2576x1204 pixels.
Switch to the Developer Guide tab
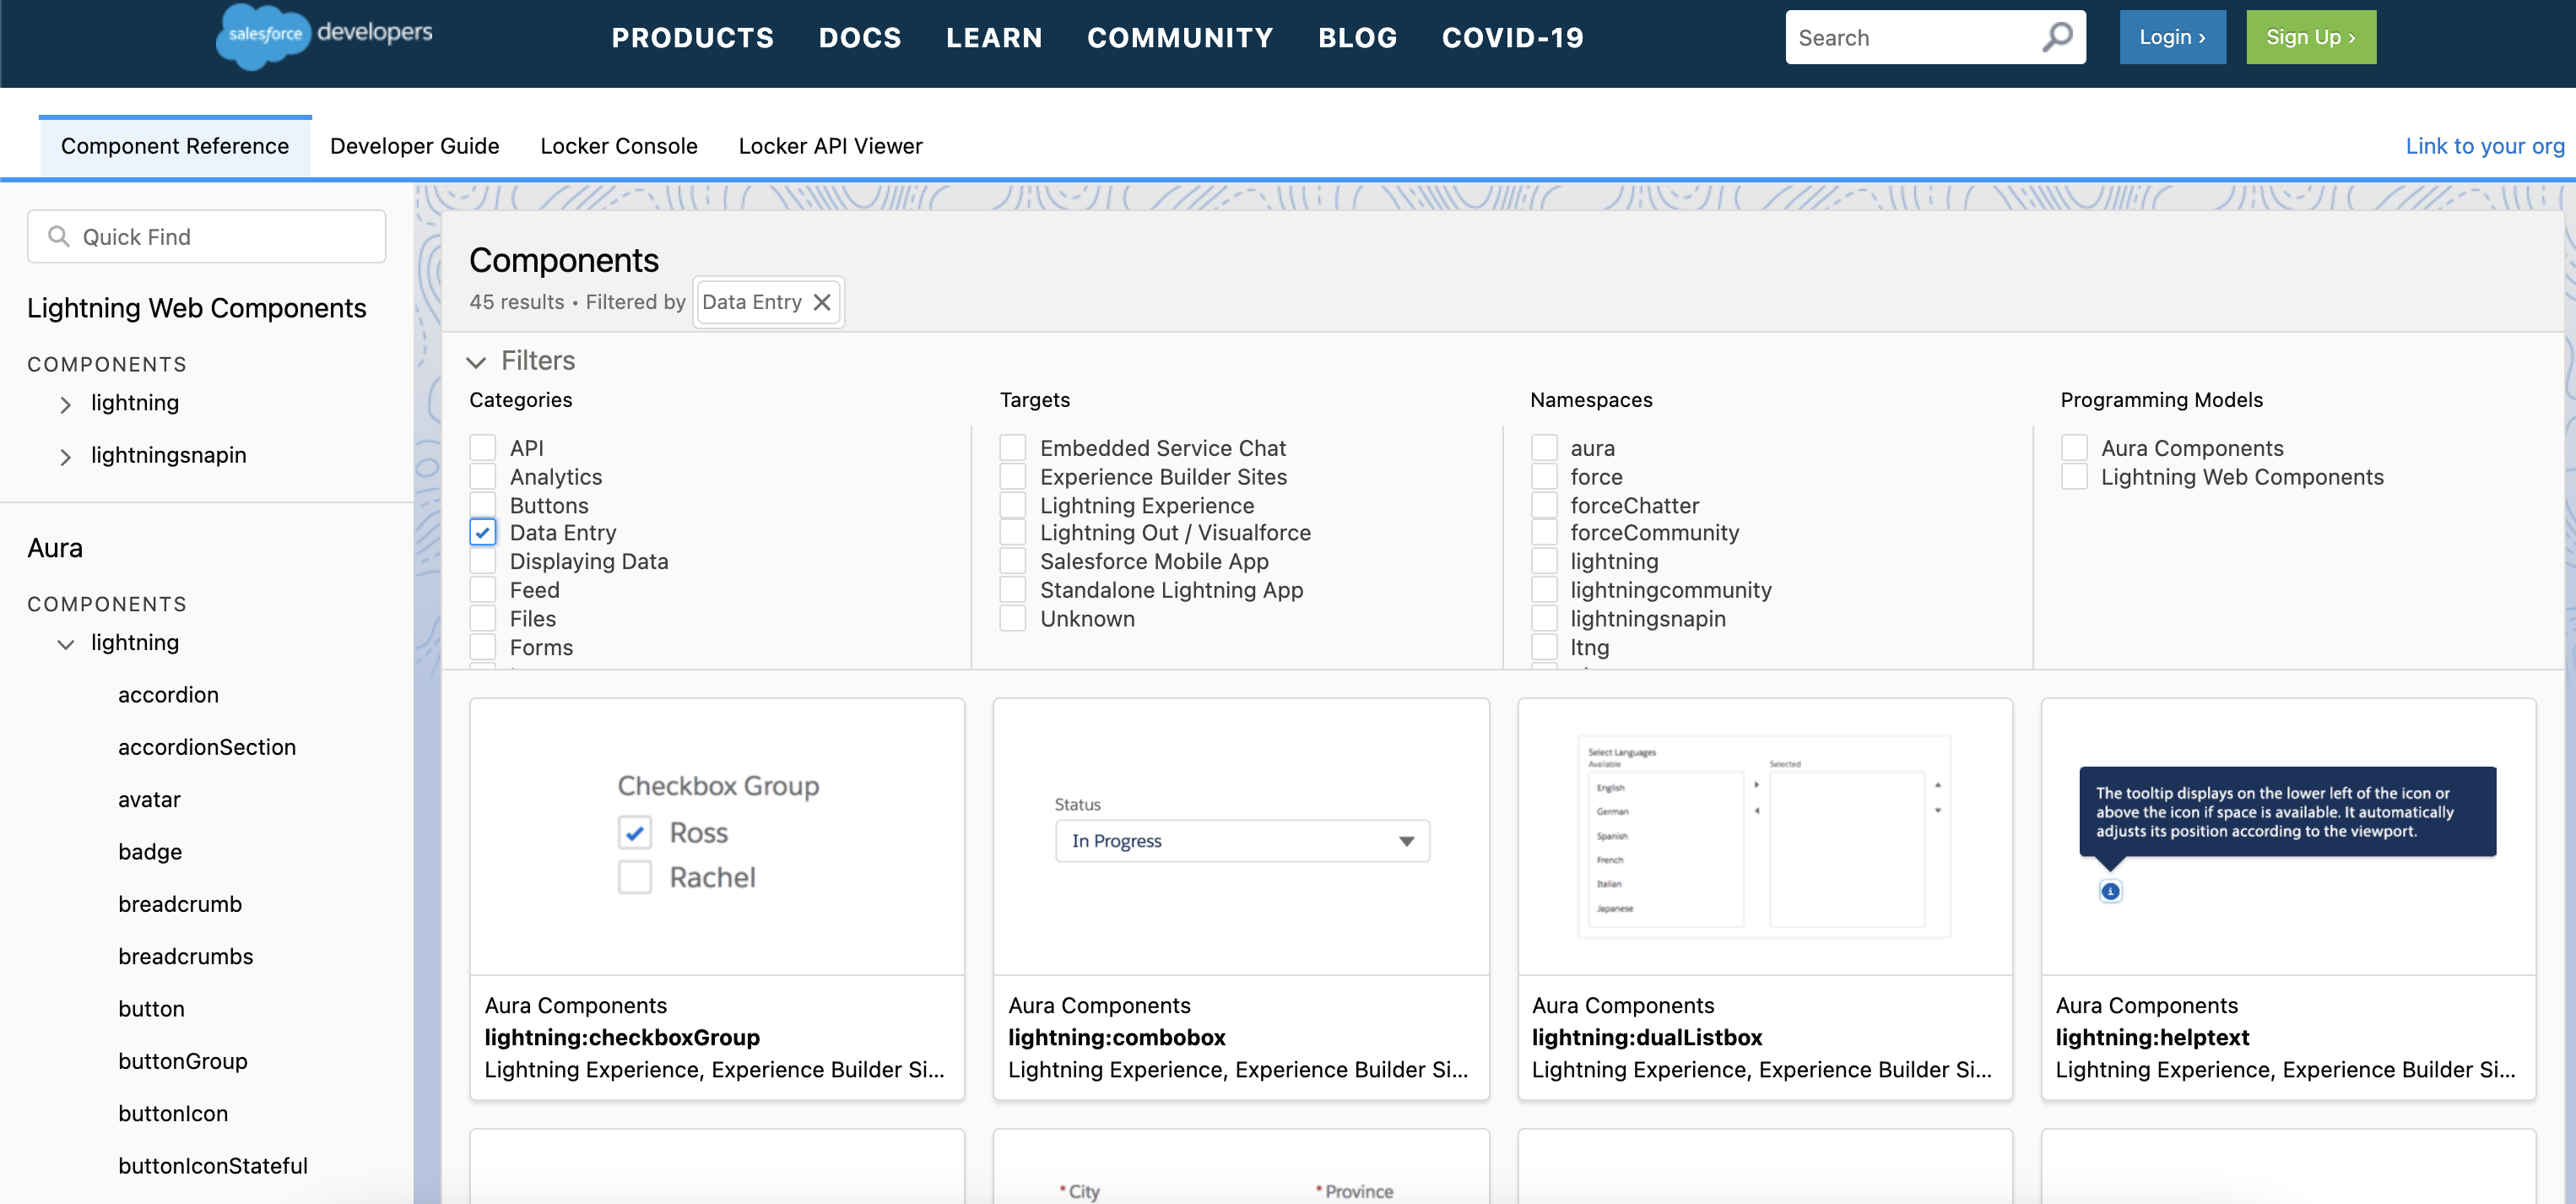415,146
